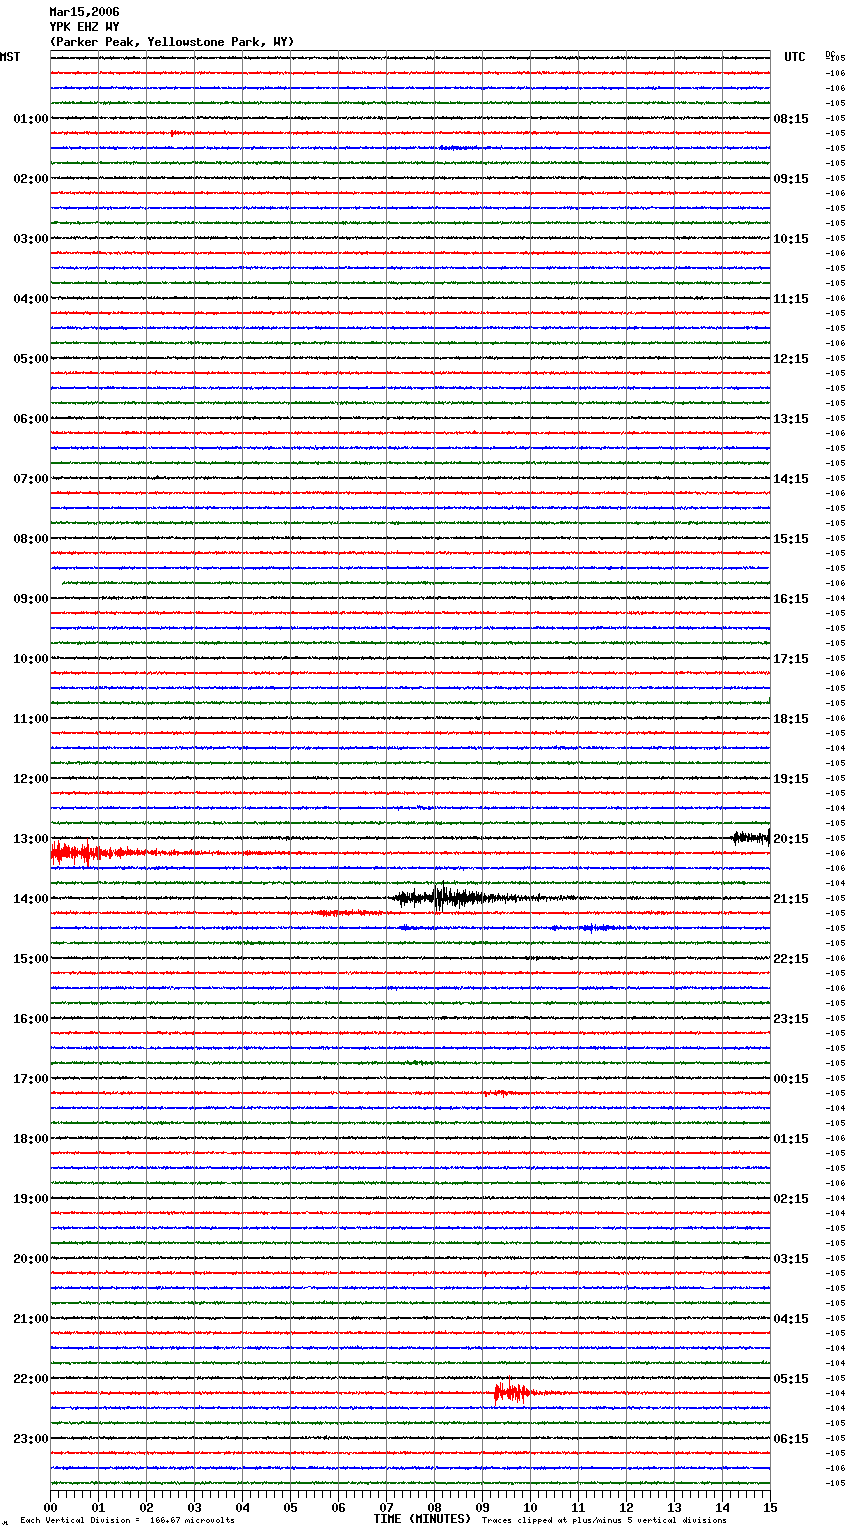Pick minute 03 tick on bottom axis
Image resolution: width=850 pixels, height=1534 pixels.
click(x=195, y=1506)
